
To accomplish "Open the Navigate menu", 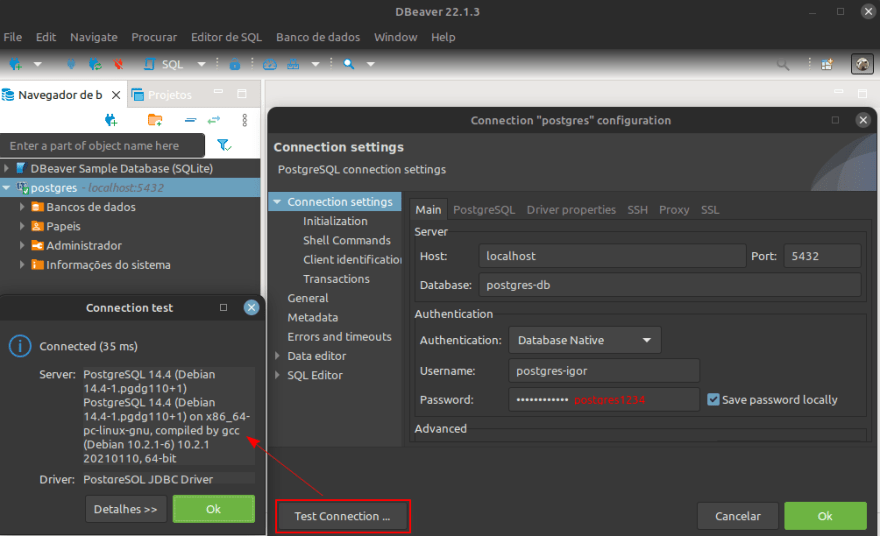I will coord(94,37).
